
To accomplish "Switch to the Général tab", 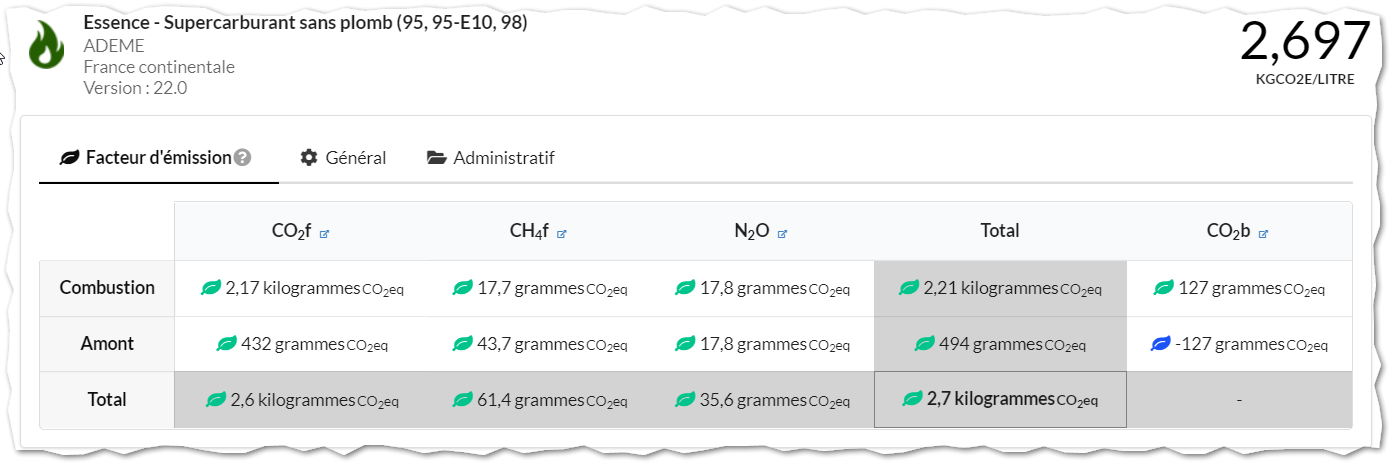I will [343, 158].
